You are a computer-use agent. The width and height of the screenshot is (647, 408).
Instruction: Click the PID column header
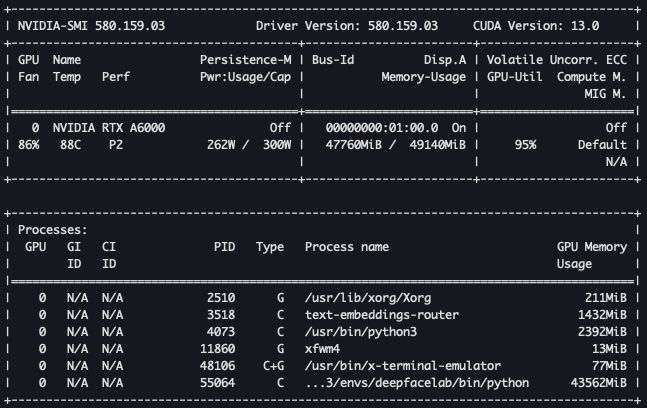224,247
